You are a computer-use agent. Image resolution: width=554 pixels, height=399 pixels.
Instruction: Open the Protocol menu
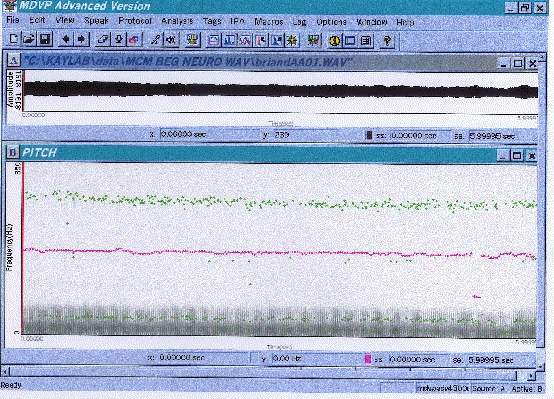[x=135, y=21]
